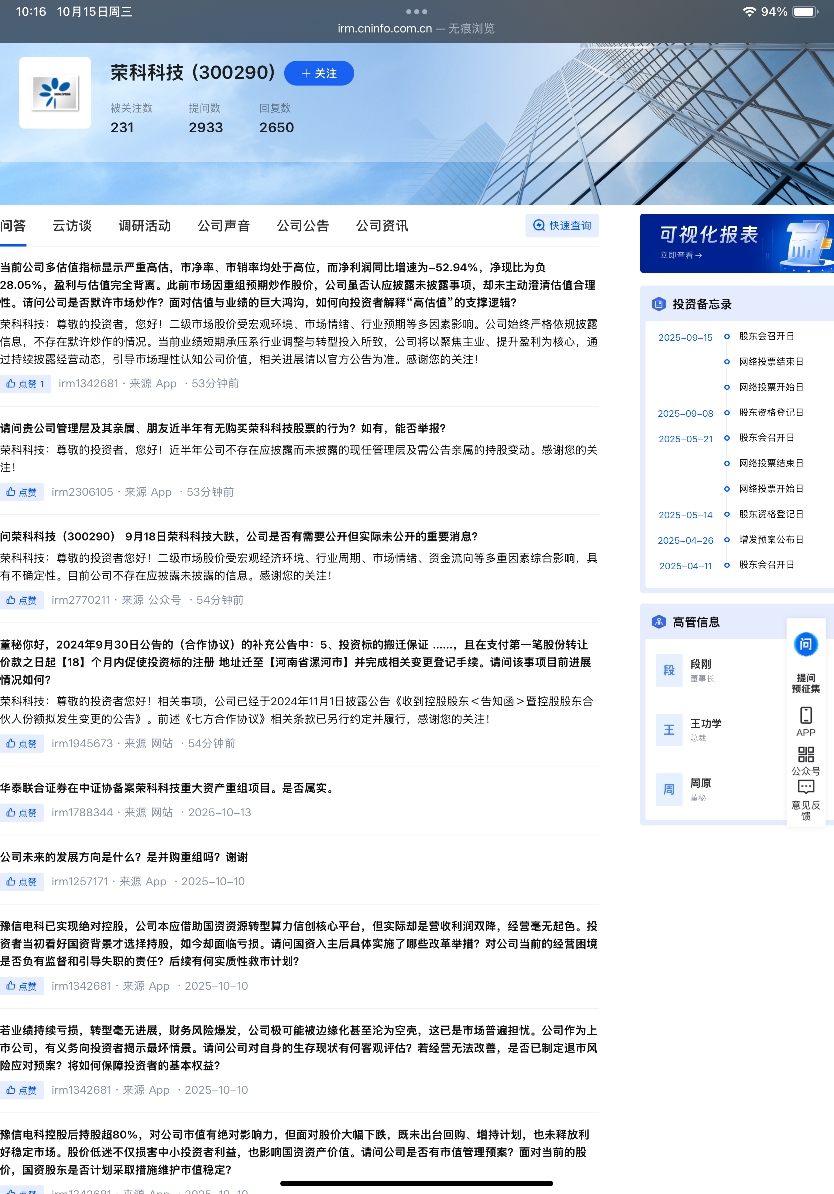Select the 公司公告 tab
The width and height of the screenshot is (834, 1194).
pyautogui.click(x=303, y=225)
